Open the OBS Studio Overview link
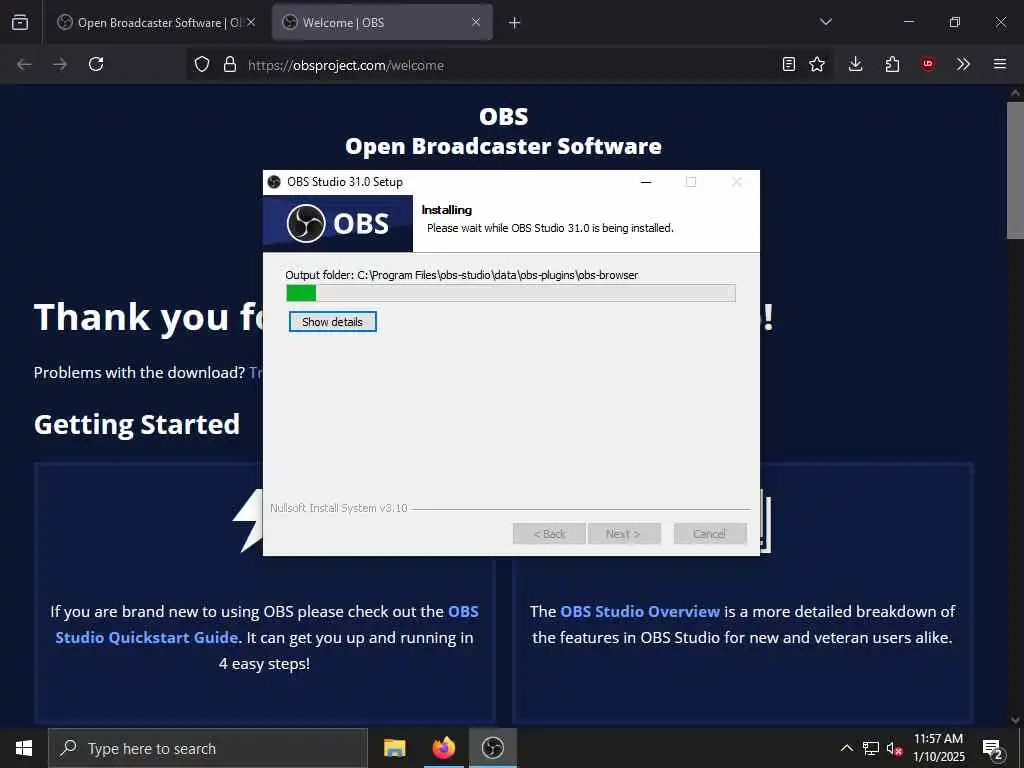 [640, 611]
